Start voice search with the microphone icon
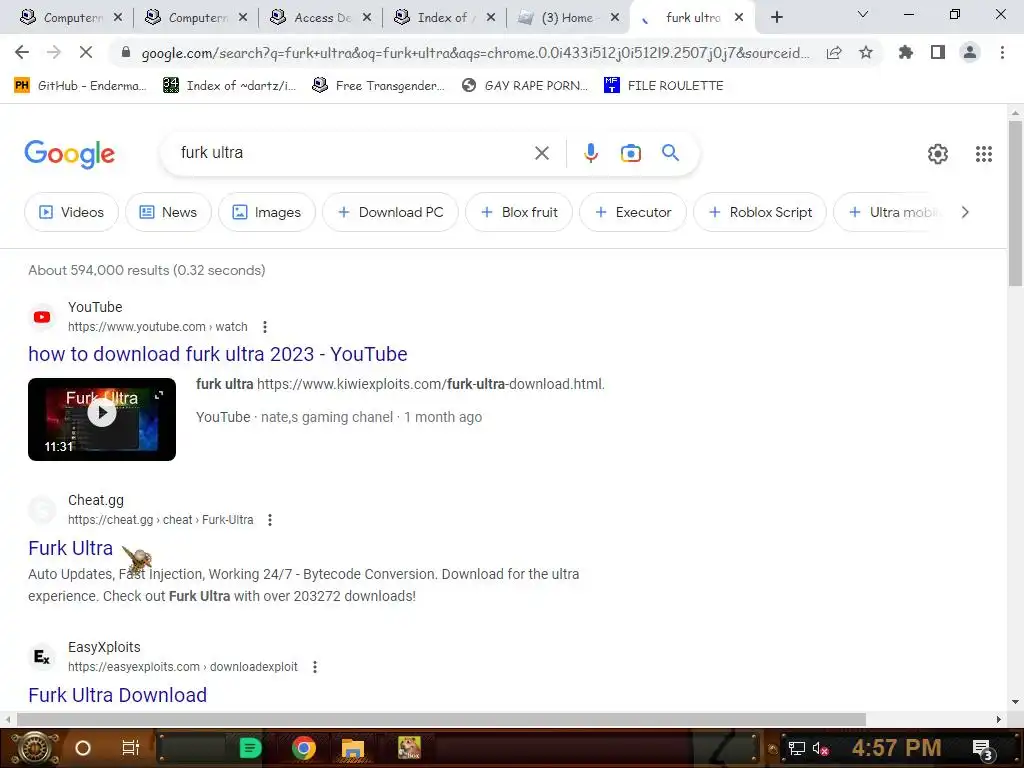Screen dimensions: 1024x768 (x=590, y=153)
